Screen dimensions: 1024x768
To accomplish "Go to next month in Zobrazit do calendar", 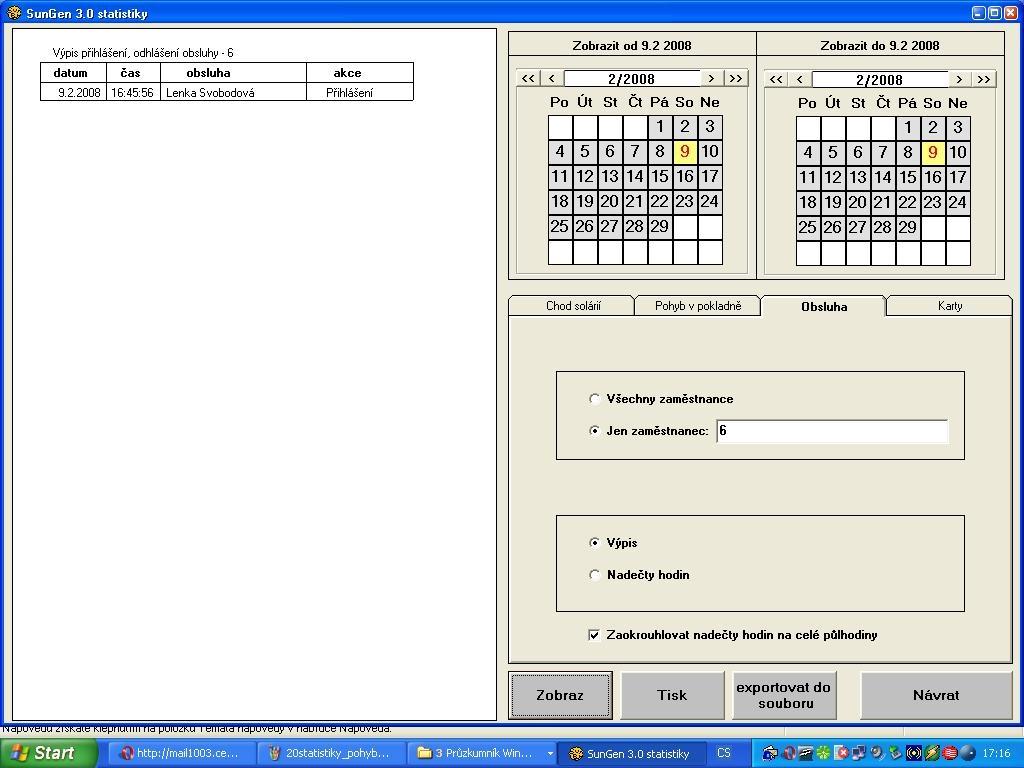I will (959, 80).
